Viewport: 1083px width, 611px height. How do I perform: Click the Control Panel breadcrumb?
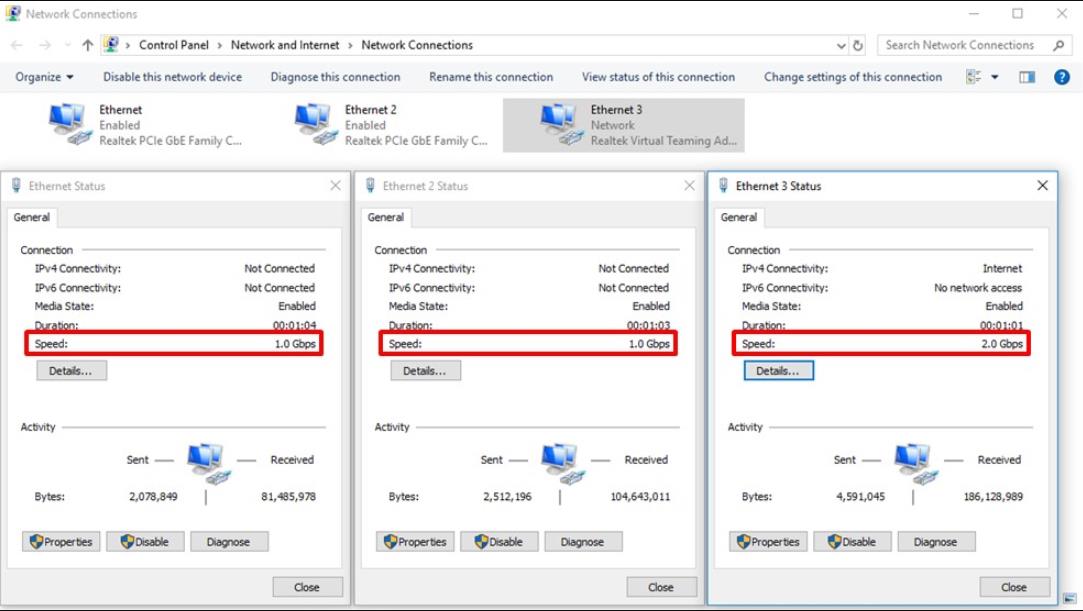(x=173, y=46)
